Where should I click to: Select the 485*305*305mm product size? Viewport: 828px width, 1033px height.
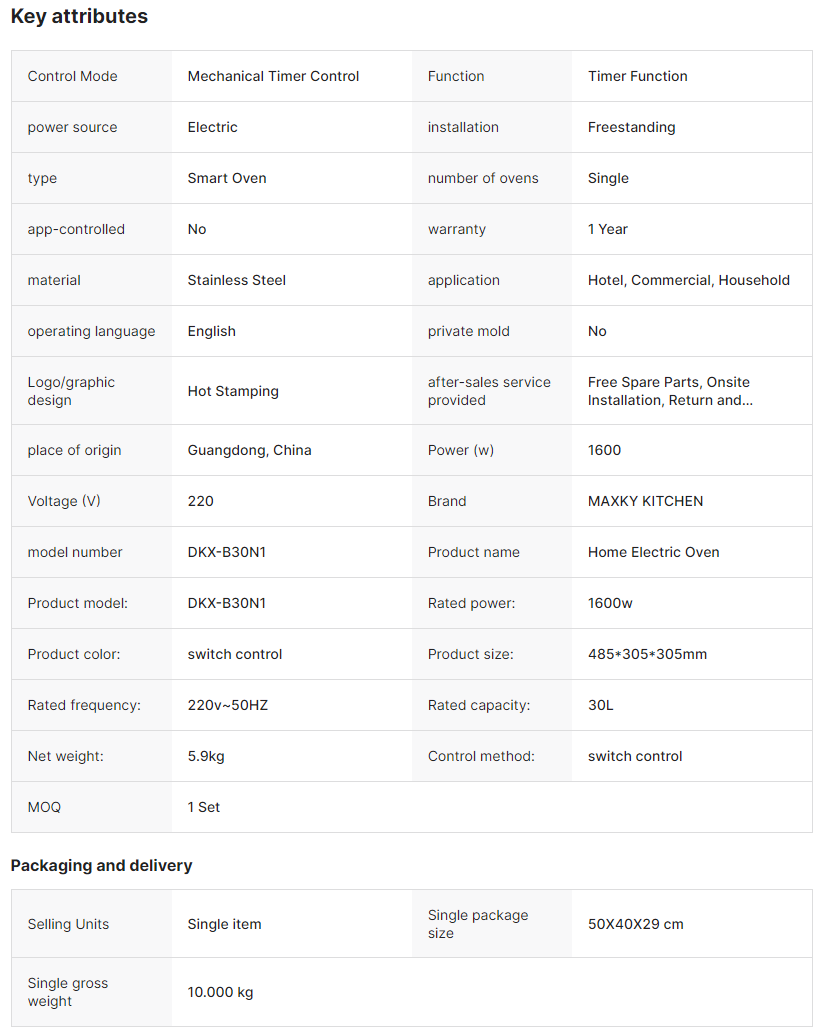[647, 654]
